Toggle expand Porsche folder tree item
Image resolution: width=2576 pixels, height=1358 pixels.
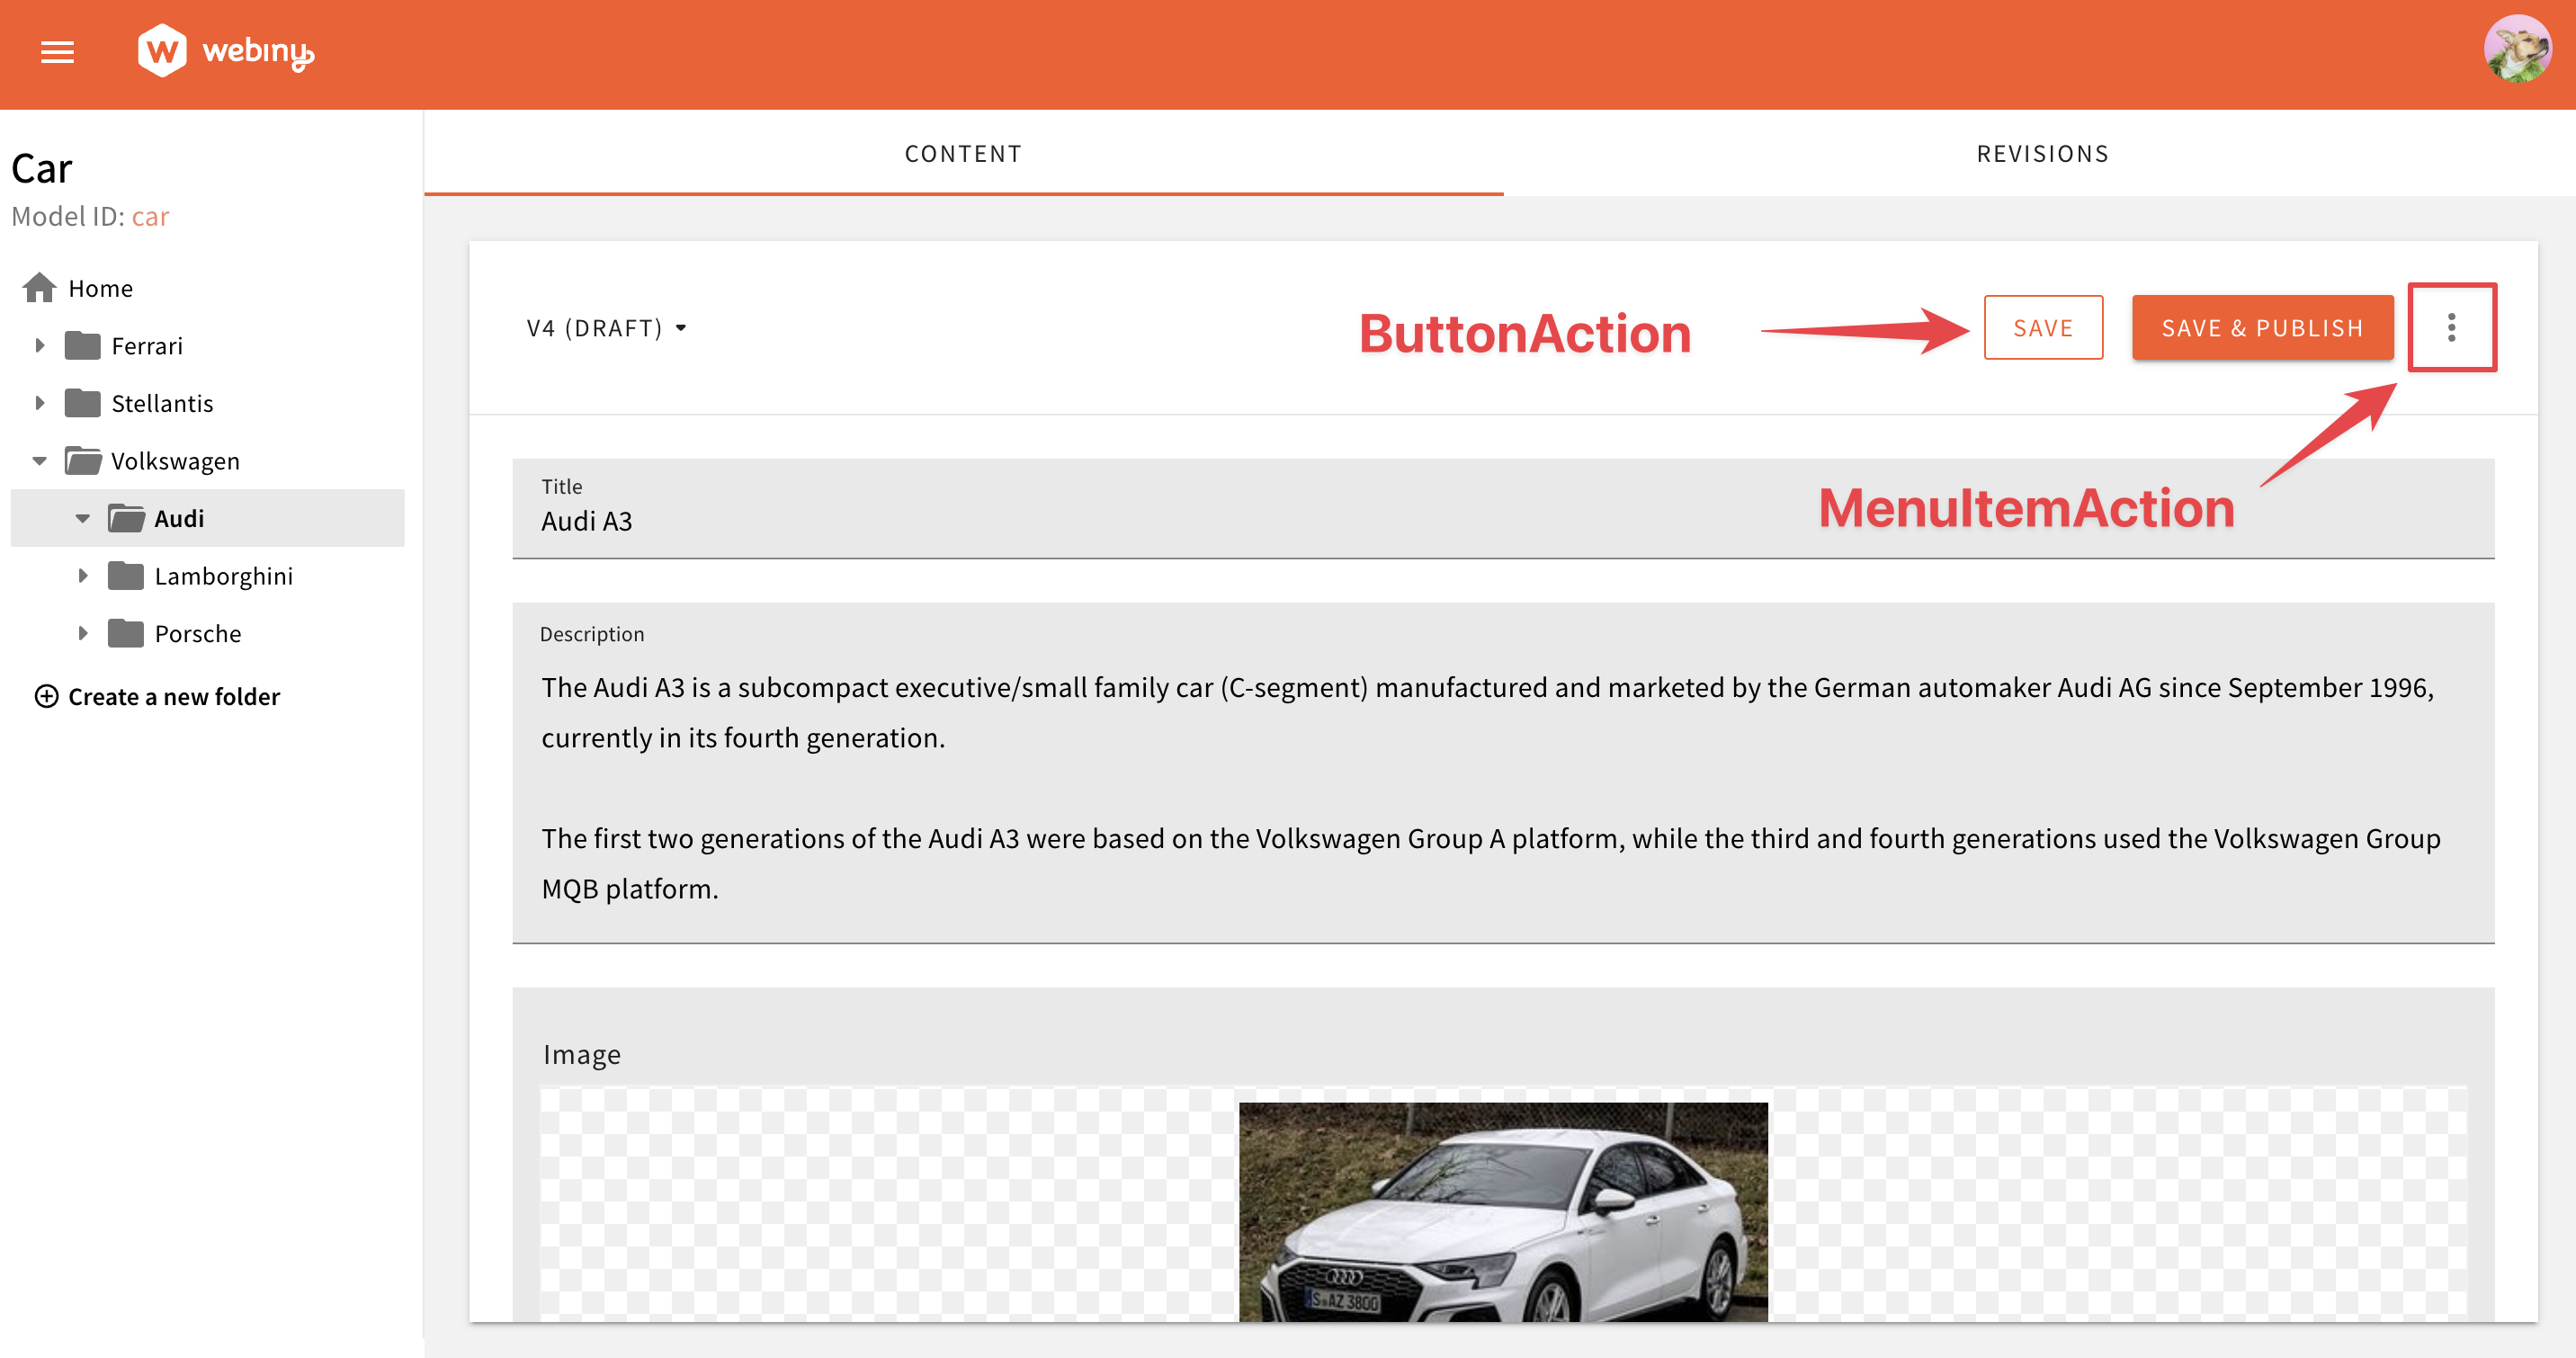pos(82,632)
